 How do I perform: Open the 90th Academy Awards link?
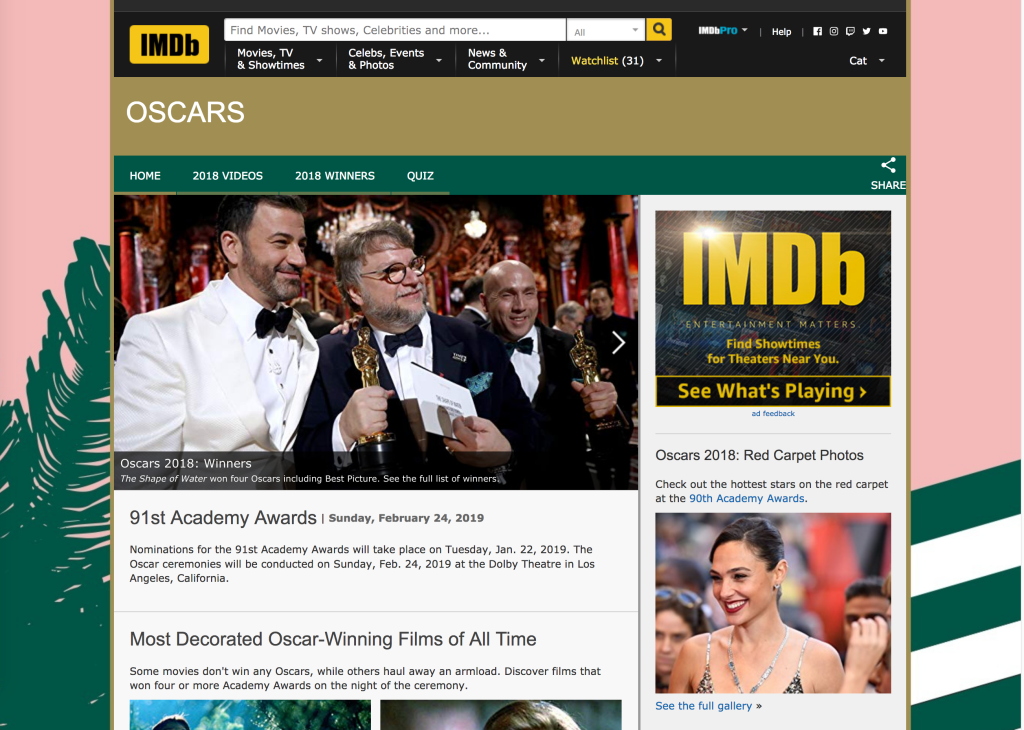pyautogui.click(x=746, y=498)
